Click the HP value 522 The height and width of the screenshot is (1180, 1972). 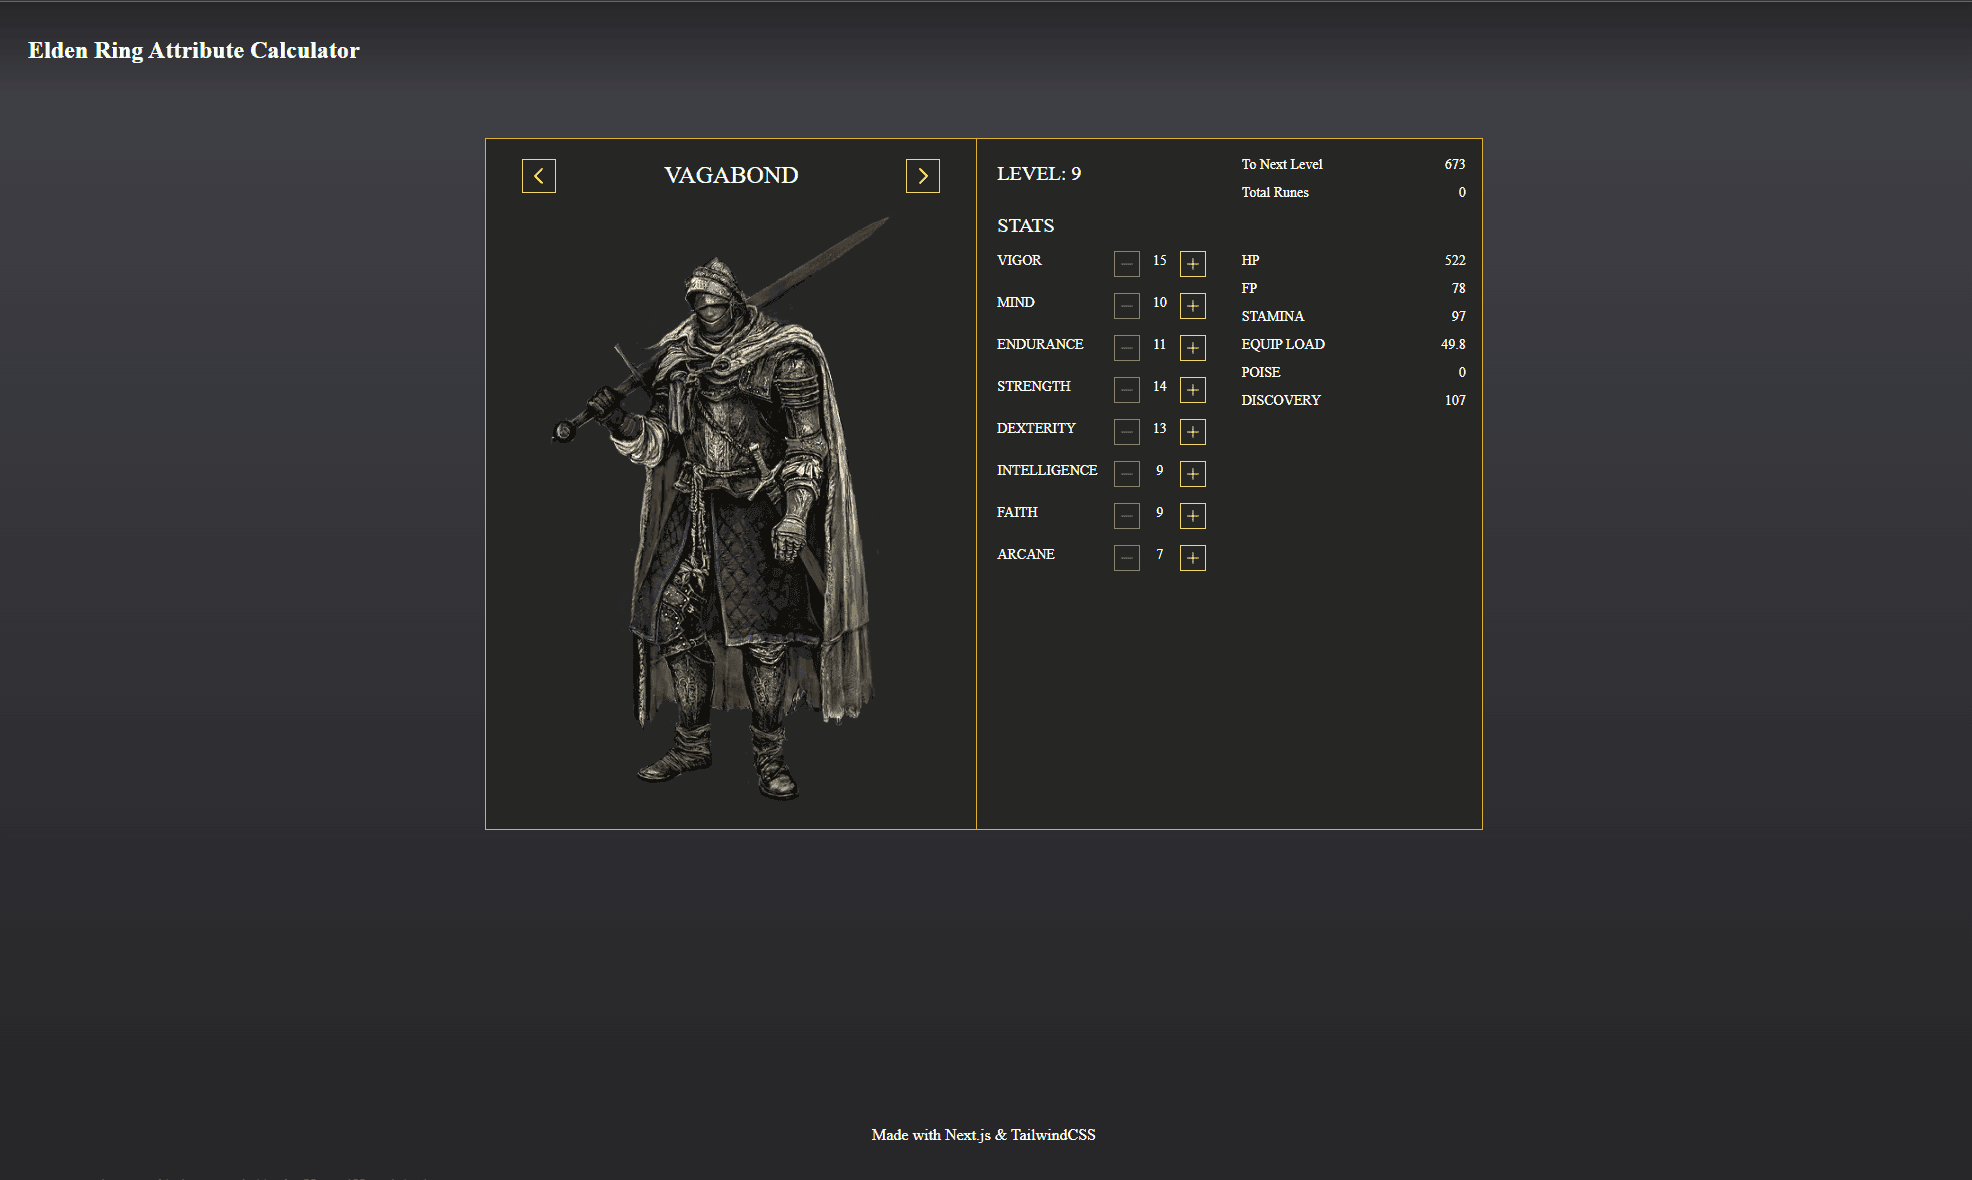(1455, 260)
